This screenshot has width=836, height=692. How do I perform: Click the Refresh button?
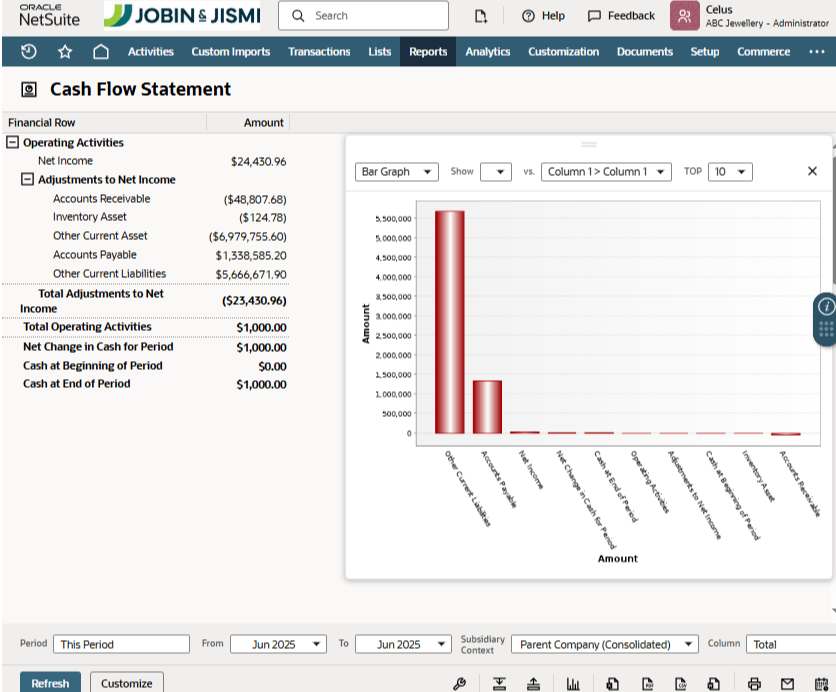[x=49, y=681]
